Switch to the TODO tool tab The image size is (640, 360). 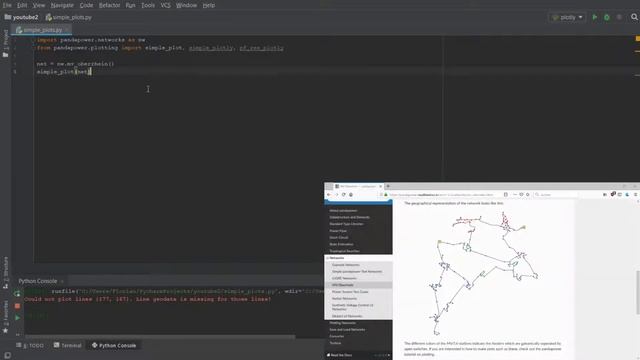pyautogui.click(x=30, y=345)
